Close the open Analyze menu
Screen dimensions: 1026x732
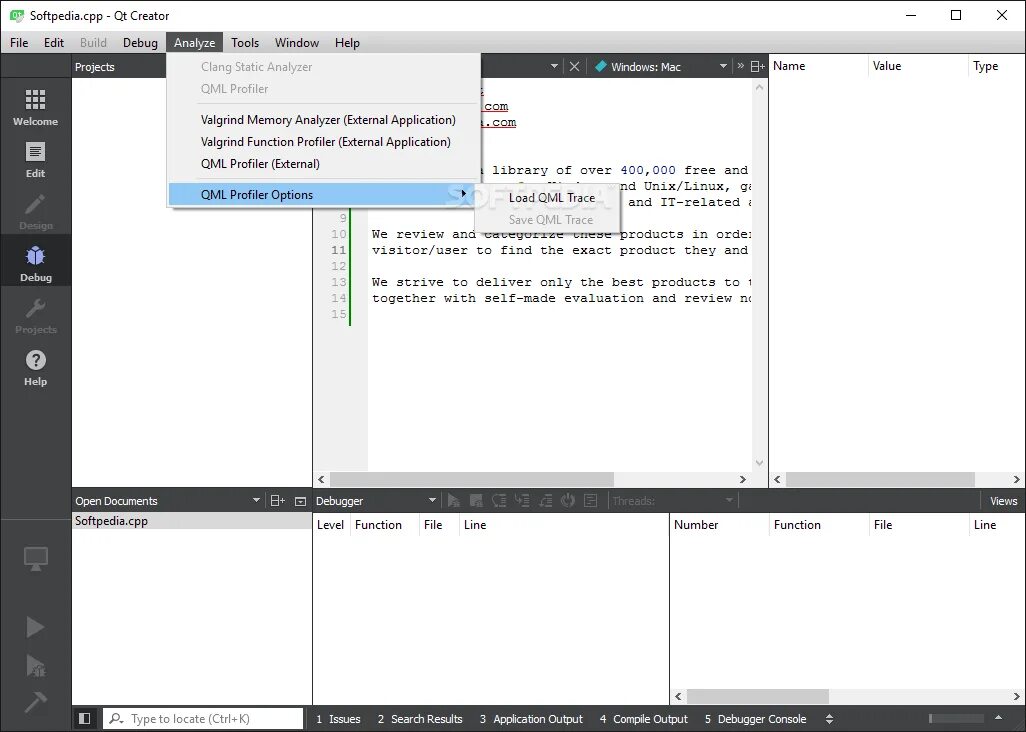(x=194, y=43)
